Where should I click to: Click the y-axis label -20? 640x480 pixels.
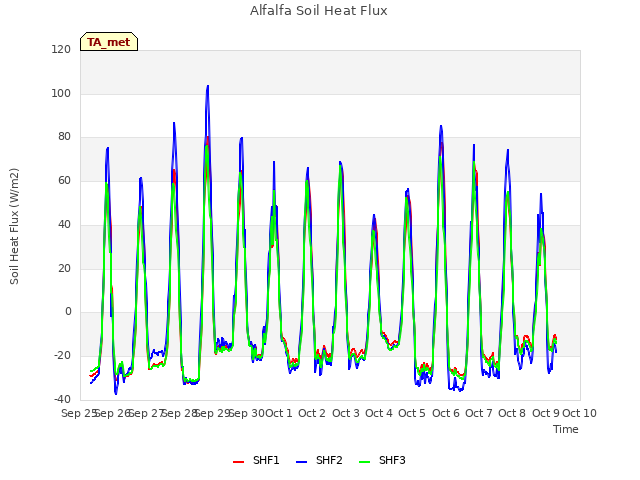point(62,356)
